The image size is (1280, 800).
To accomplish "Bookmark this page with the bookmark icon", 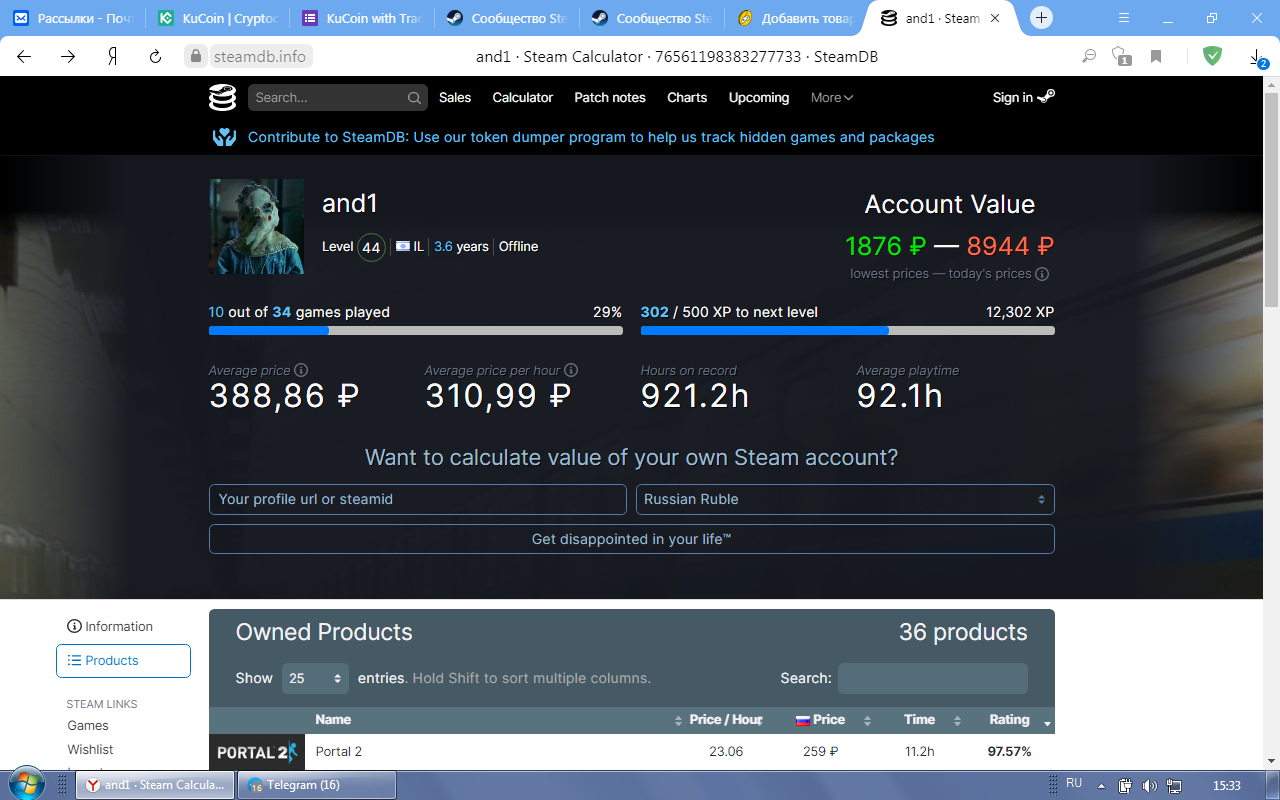I will 1156,57.
